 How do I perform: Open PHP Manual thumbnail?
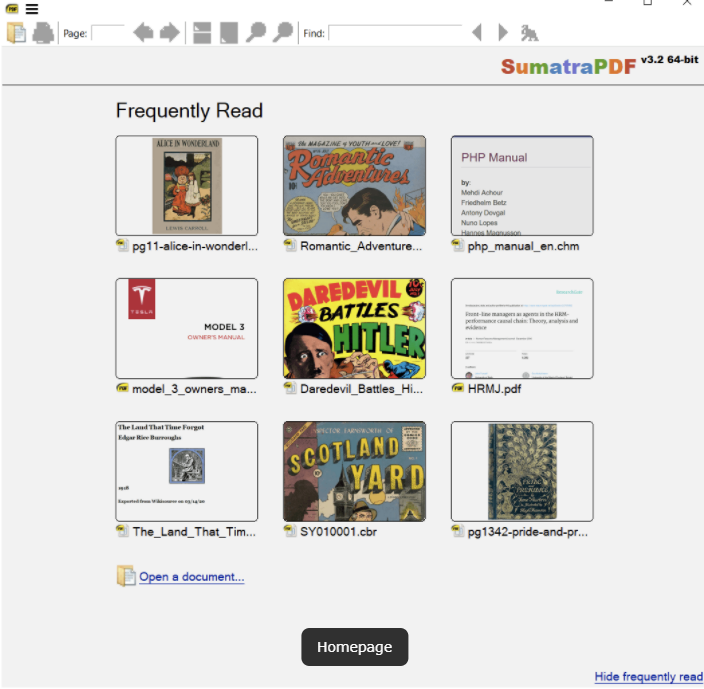[522, 185]
